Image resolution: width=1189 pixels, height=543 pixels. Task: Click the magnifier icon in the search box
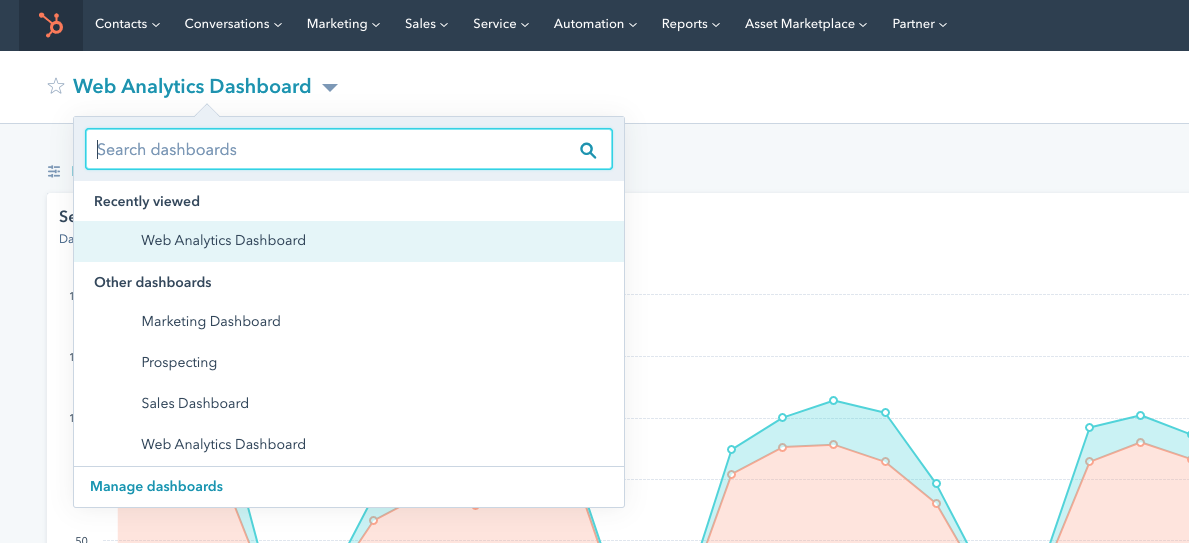click(588, 150)
